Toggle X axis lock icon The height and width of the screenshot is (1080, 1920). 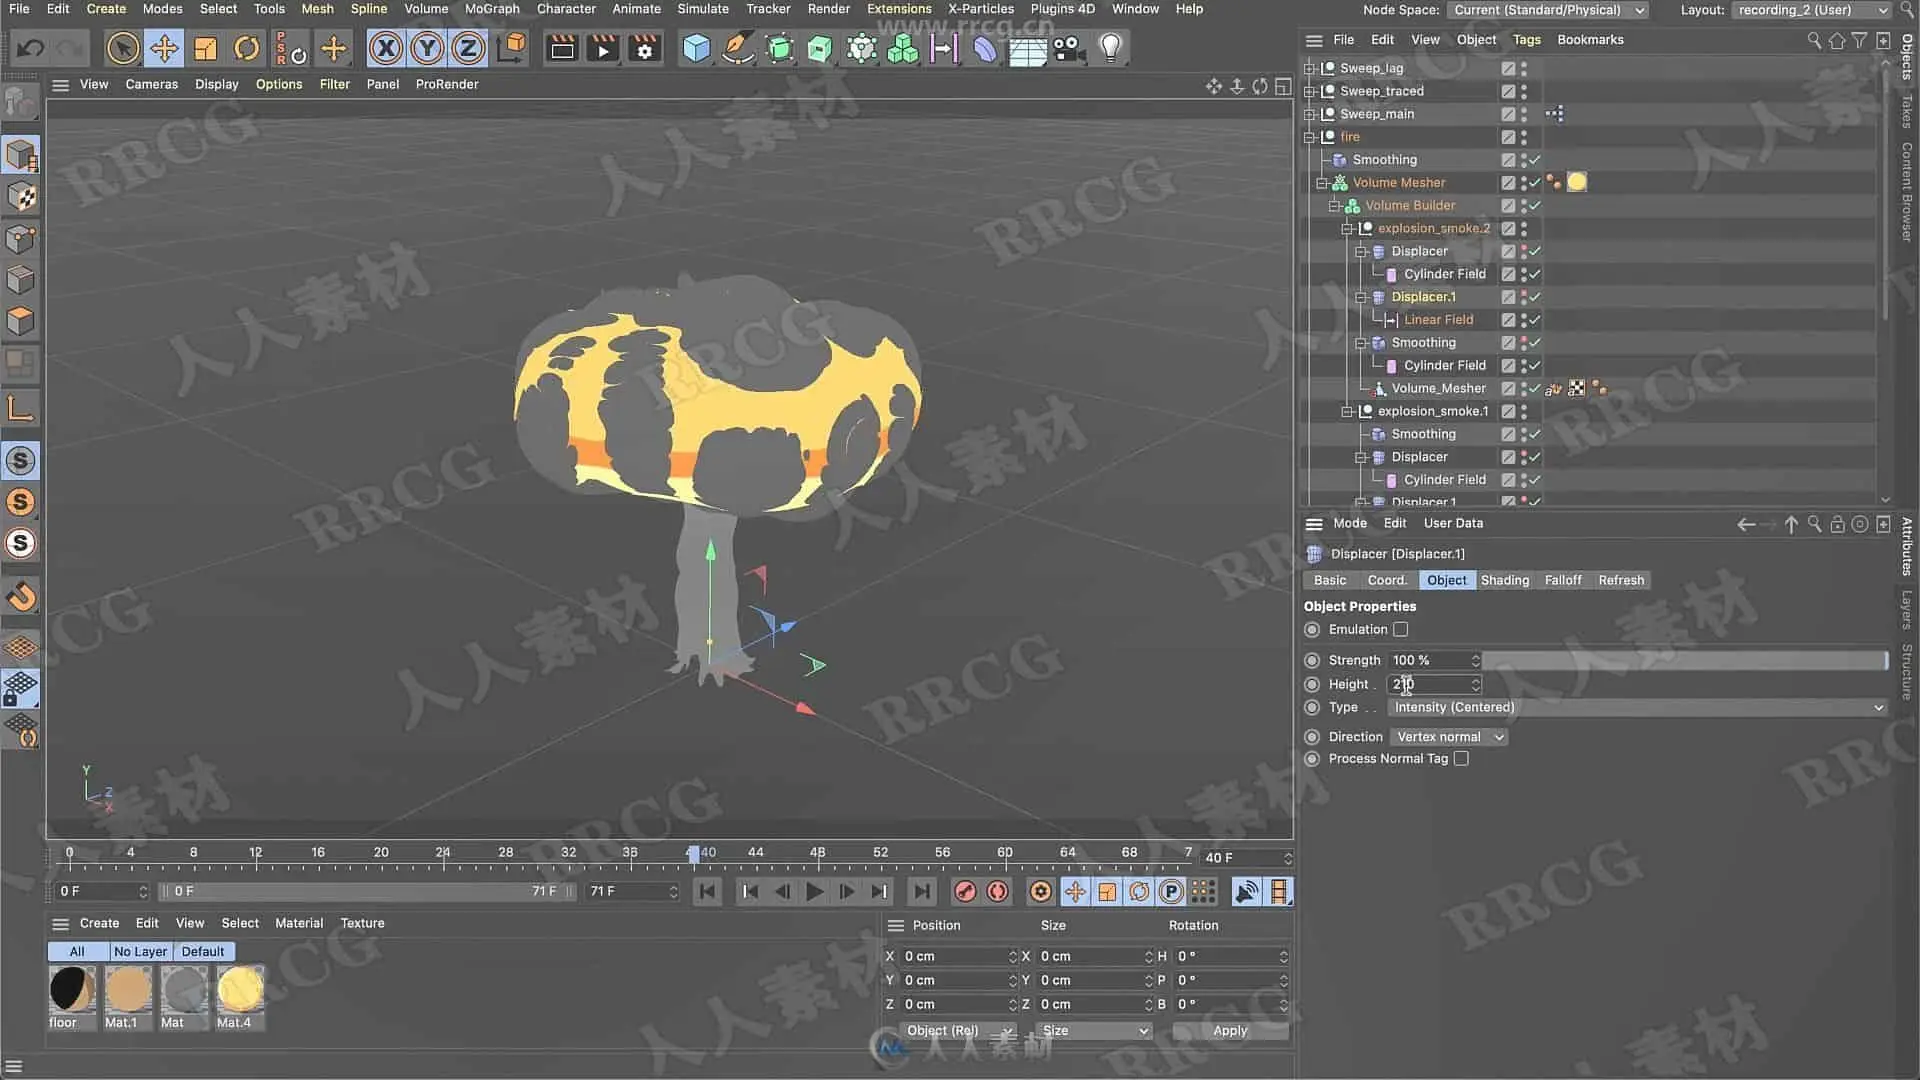point(386,48)
